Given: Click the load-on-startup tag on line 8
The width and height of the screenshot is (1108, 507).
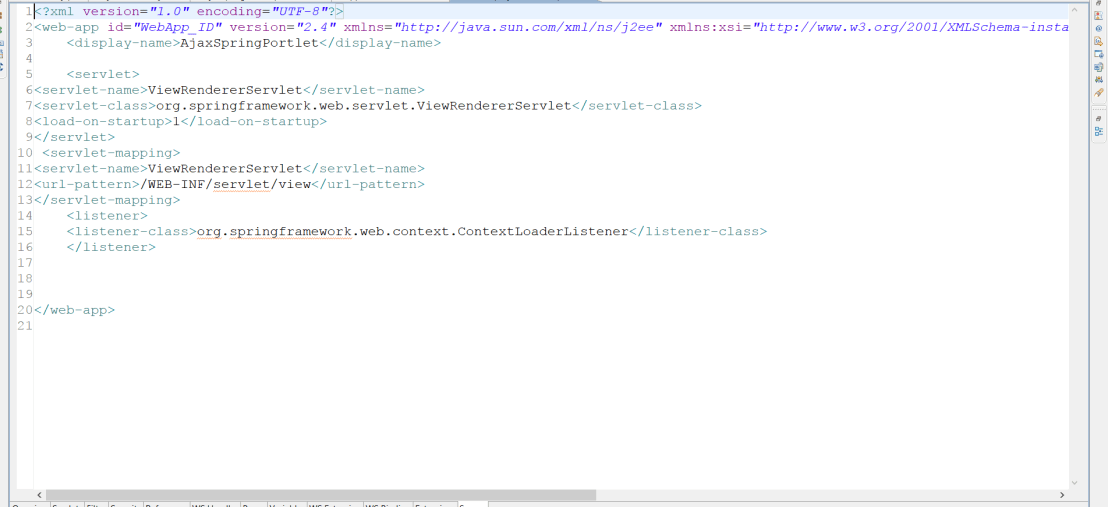Looking at the screenshot, I should coord(100,121).
